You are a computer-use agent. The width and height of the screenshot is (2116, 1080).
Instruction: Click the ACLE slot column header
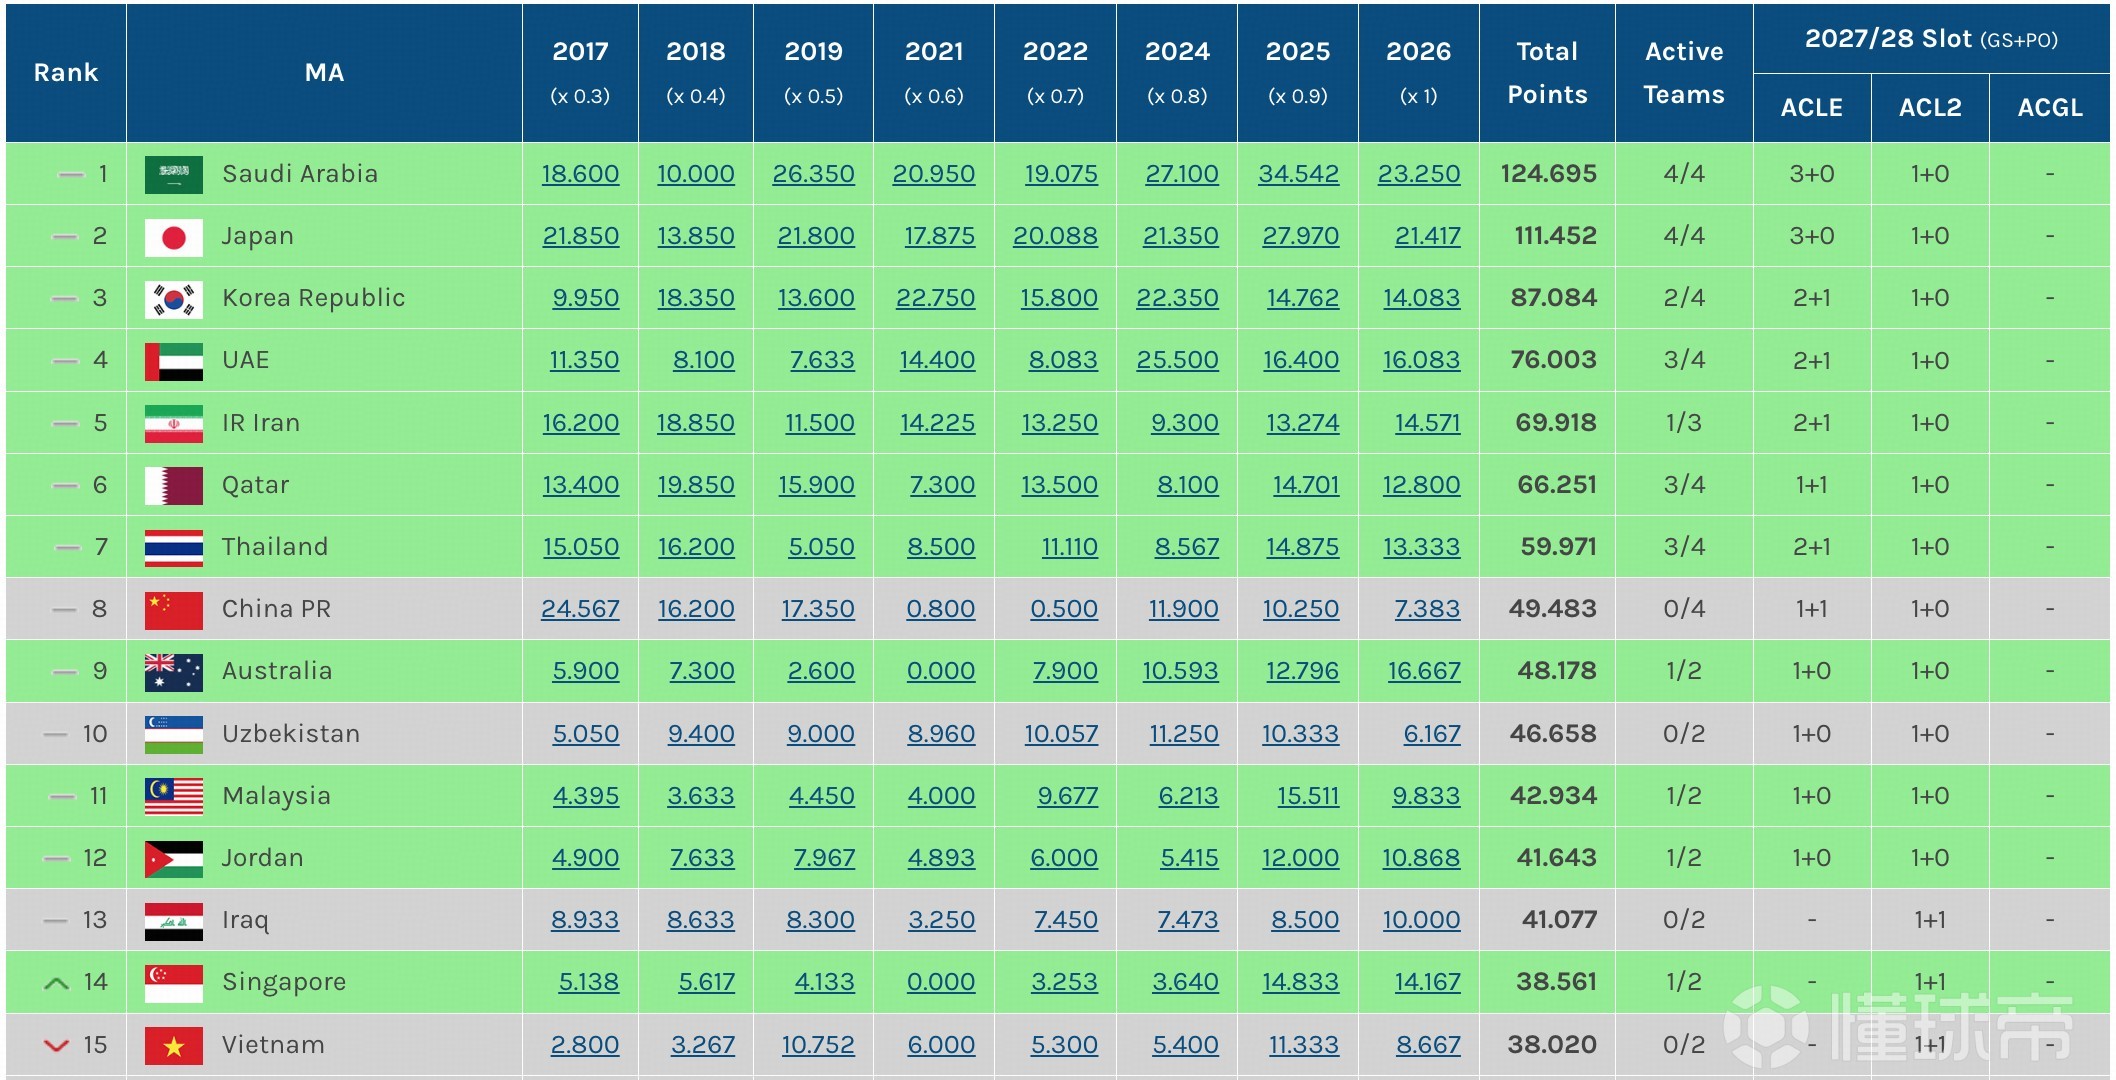[x=1811, y=108]
